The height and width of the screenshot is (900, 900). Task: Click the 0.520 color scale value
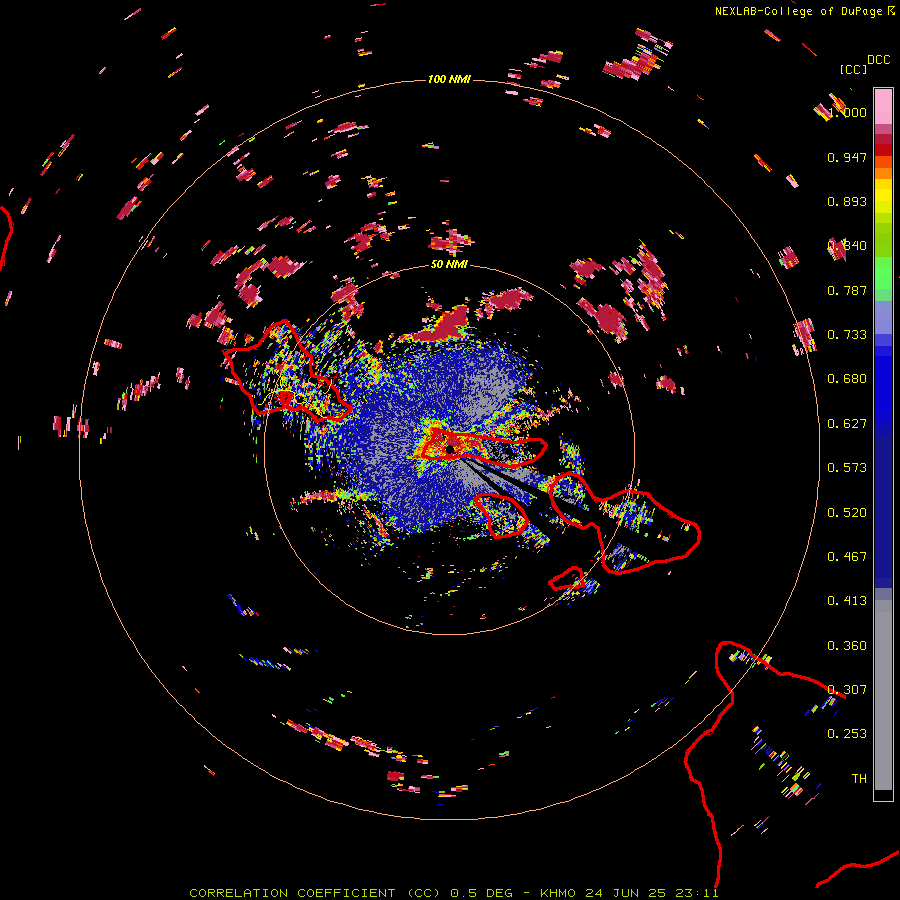847,513
